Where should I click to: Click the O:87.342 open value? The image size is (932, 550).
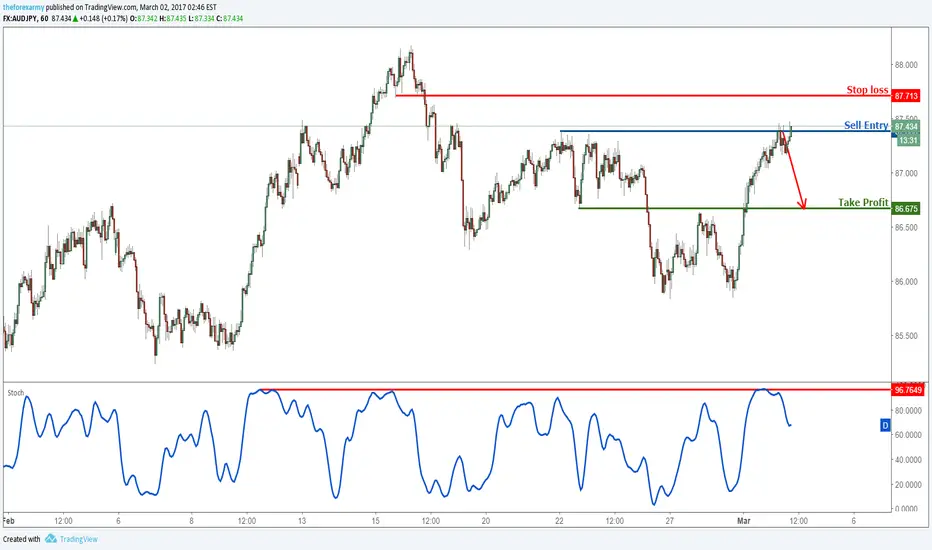tap(144, 18)
